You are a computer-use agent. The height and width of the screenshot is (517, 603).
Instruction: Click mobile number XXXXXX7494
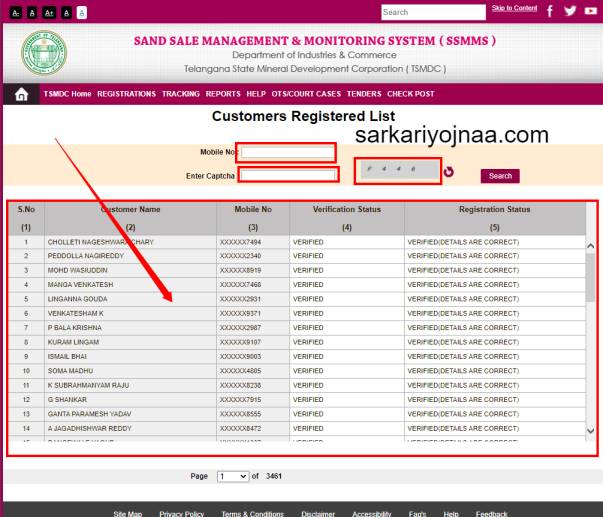point(240,242)
